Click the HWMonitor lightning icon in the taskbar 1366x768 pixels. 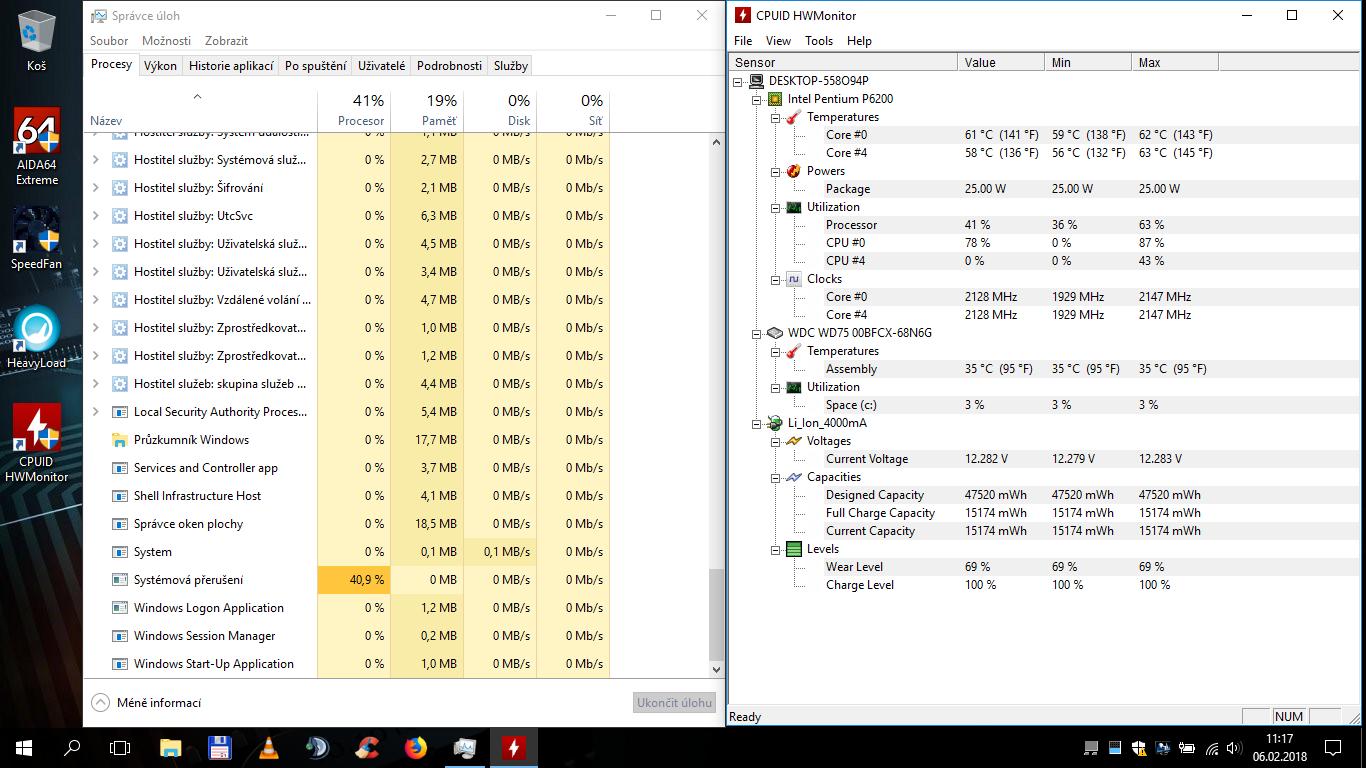click(x=514, y=748)
